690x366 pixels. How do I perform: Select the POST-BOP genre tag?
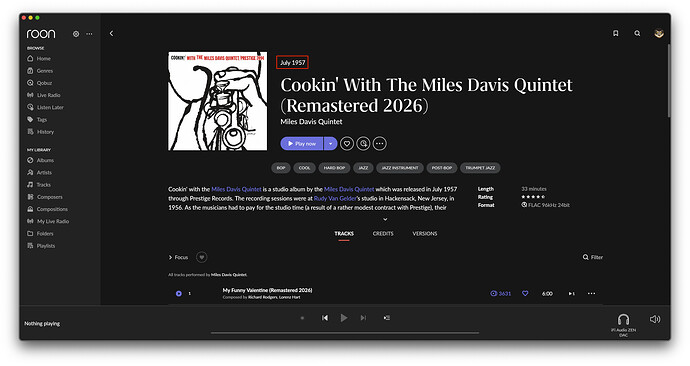click(x=442, y=168)
